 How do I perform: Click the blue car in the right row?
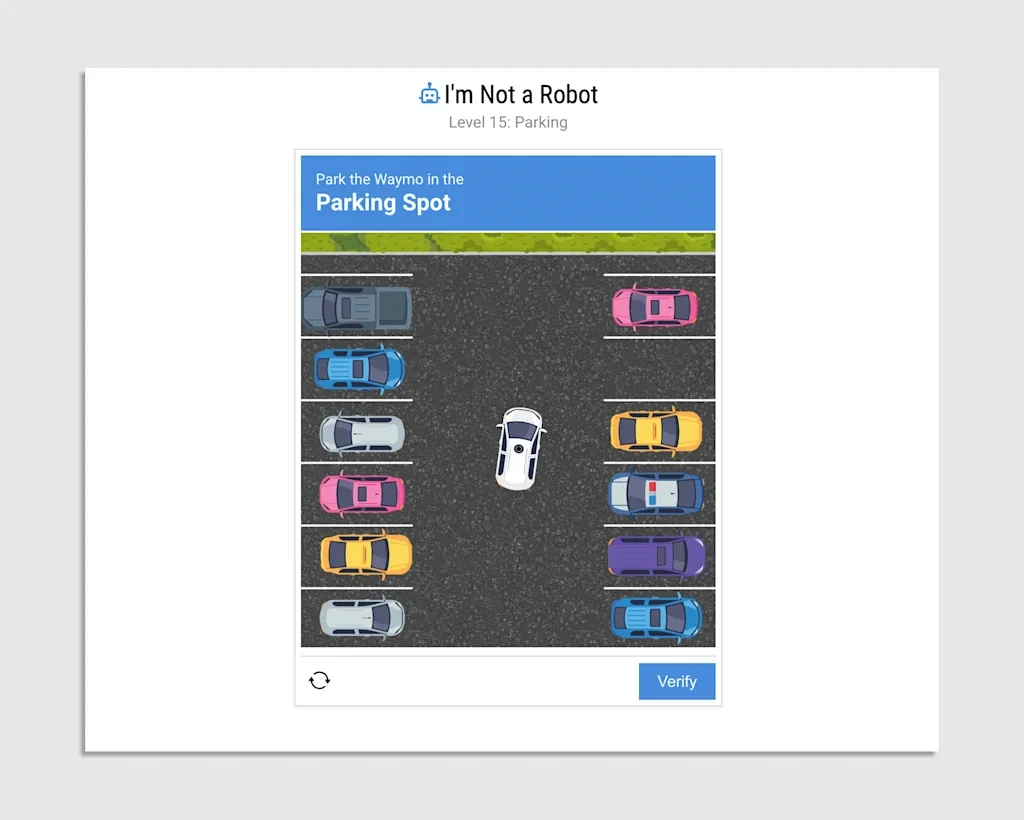pos(655,618)
